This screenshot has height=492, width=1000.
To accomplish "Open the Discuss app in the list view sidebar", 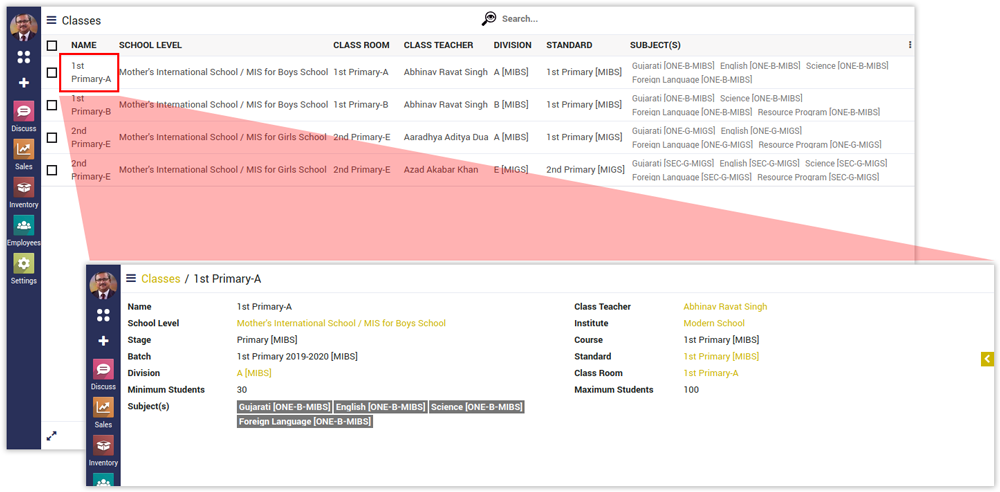I will pyautogui.click(x=24, y=114).
